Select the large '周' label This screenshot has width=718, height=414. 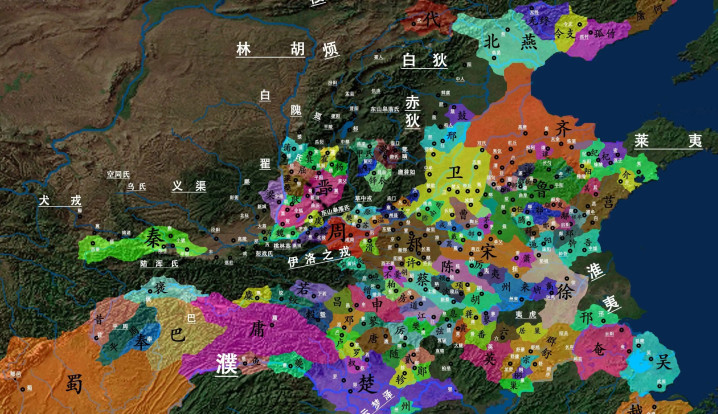pos(337,233)
